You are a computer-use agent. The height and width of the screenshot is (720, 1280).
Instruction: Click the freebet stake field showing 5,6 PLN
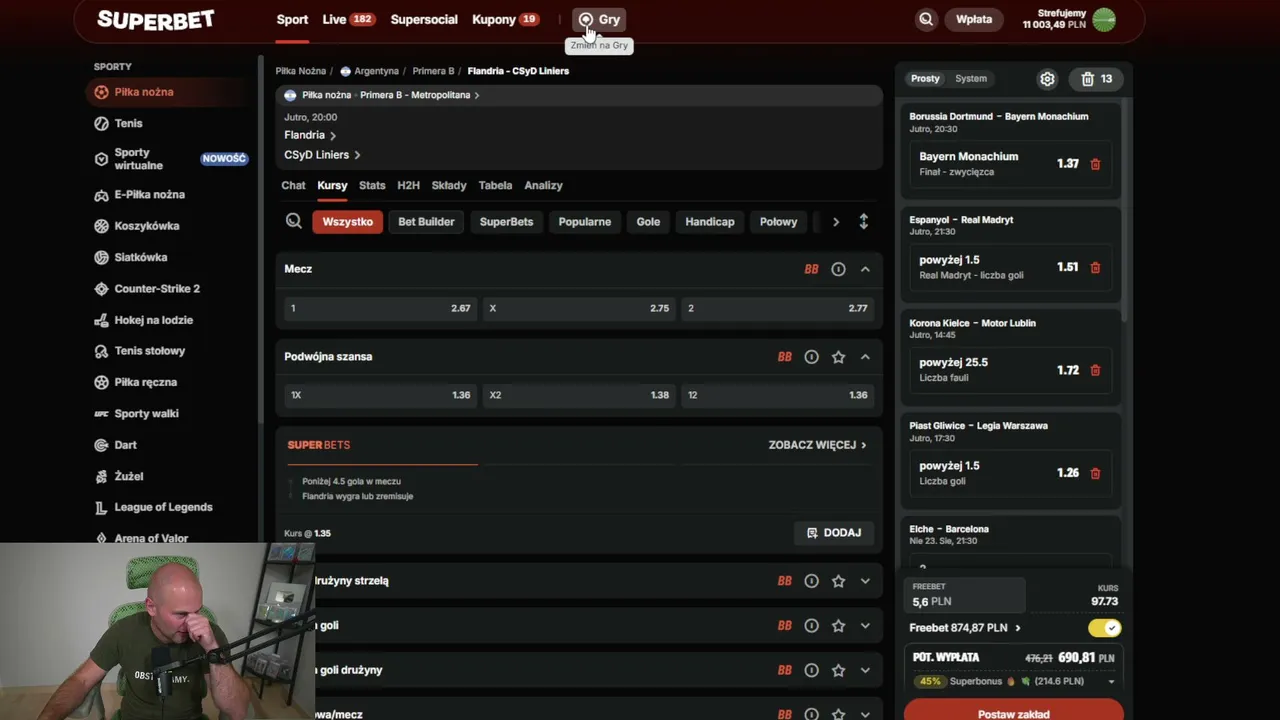click(967, 595)
